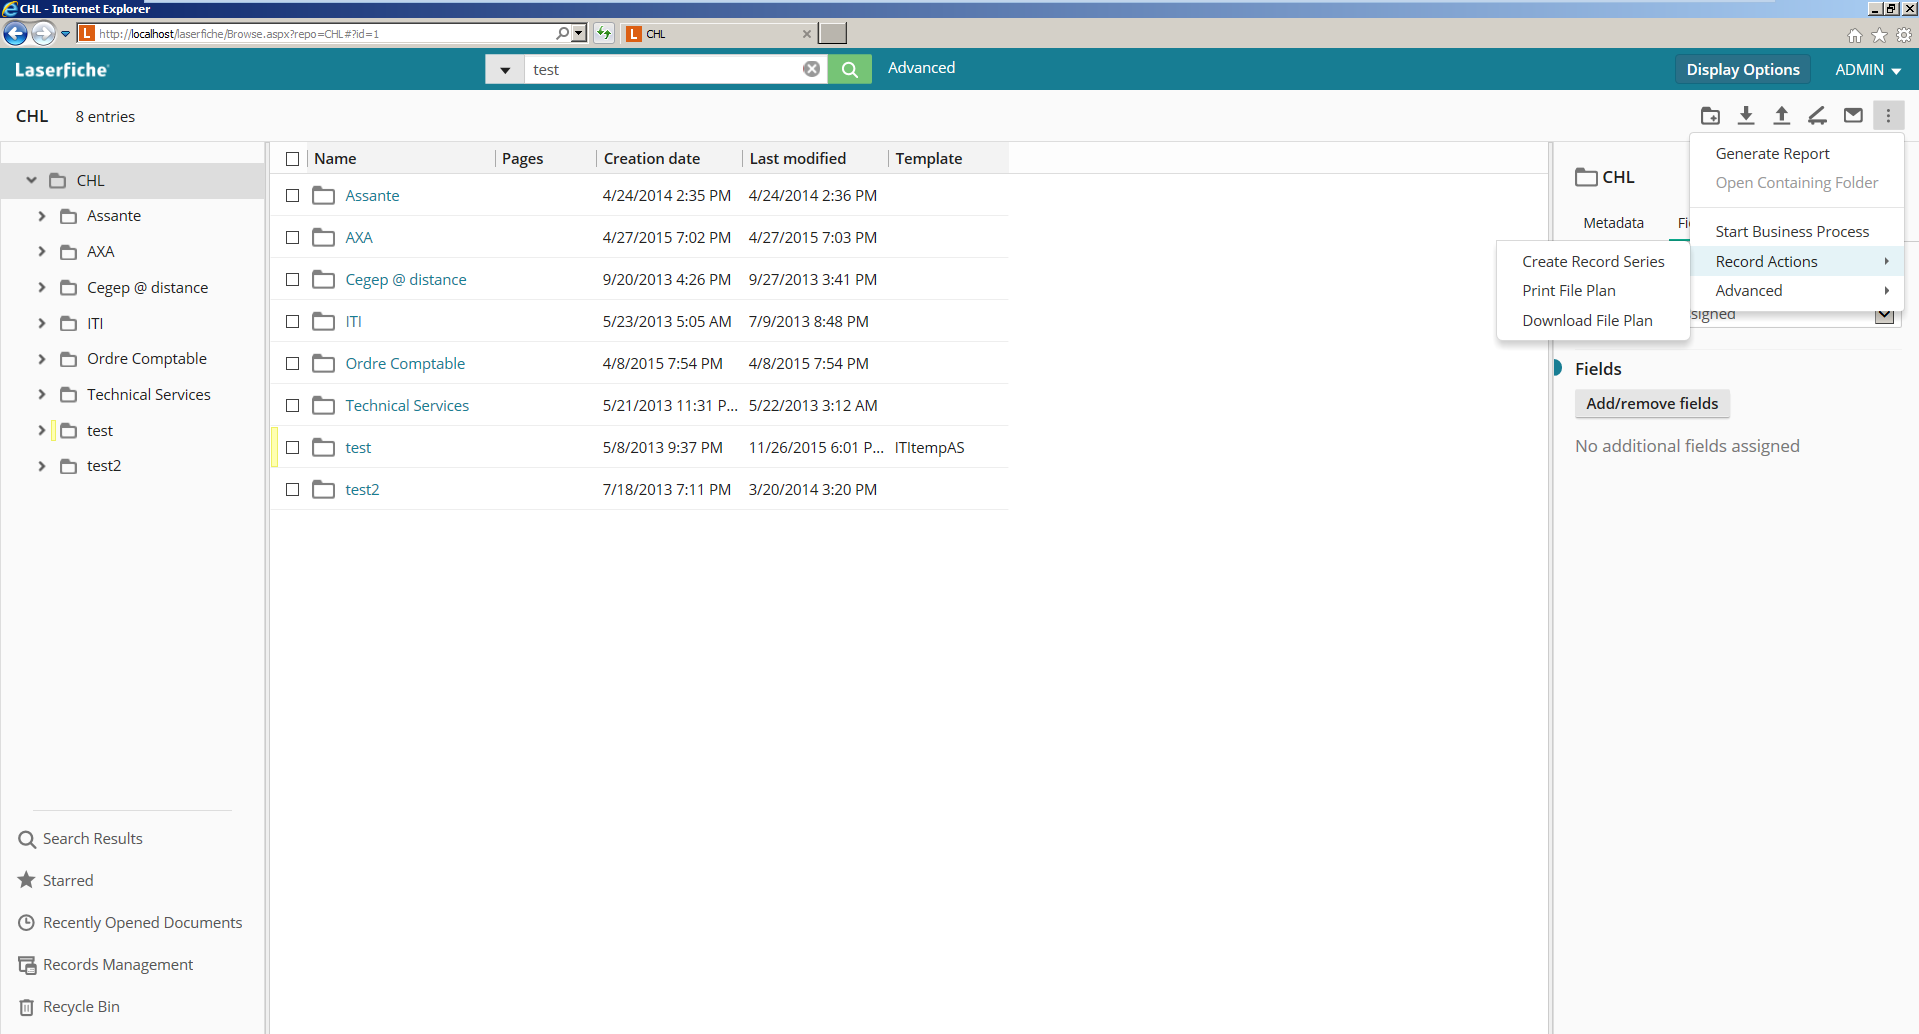Viewport: 1919px width, 1034px height.
Task: Click folder icon of the ITI row
Action: coord(323,322)
